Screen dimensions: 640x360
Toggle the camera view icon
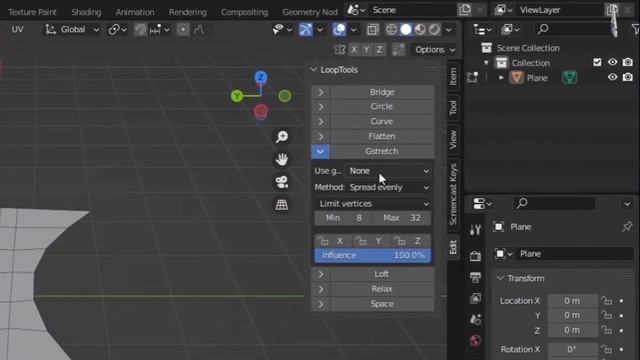coord(282,182)
